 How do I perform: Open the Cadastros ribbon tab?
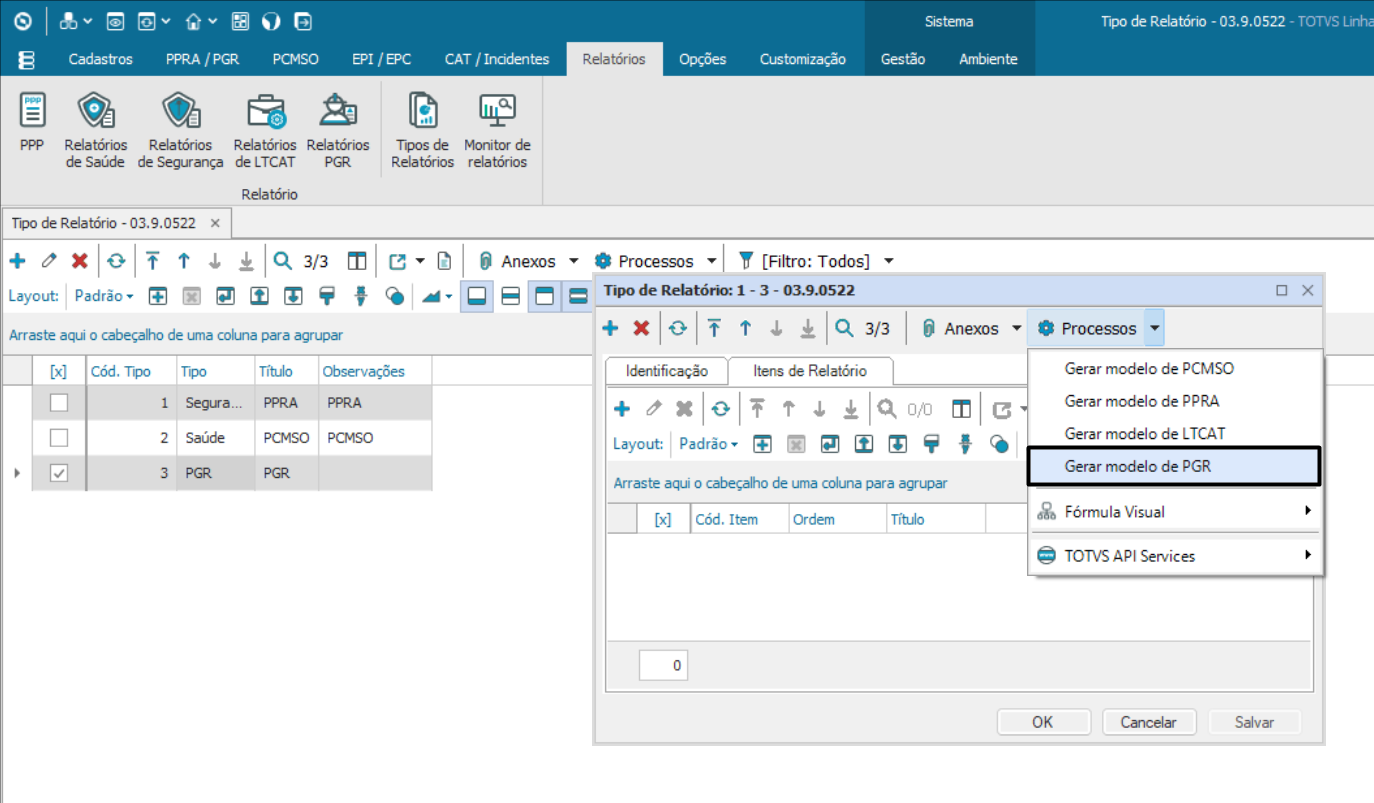tap(100, 59)
